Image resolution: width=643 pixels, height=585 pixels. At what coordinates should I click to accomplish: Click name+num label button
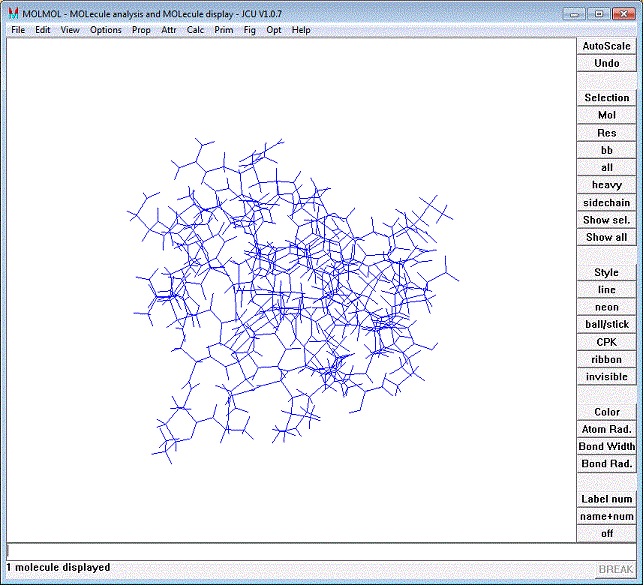click(607, 516)
